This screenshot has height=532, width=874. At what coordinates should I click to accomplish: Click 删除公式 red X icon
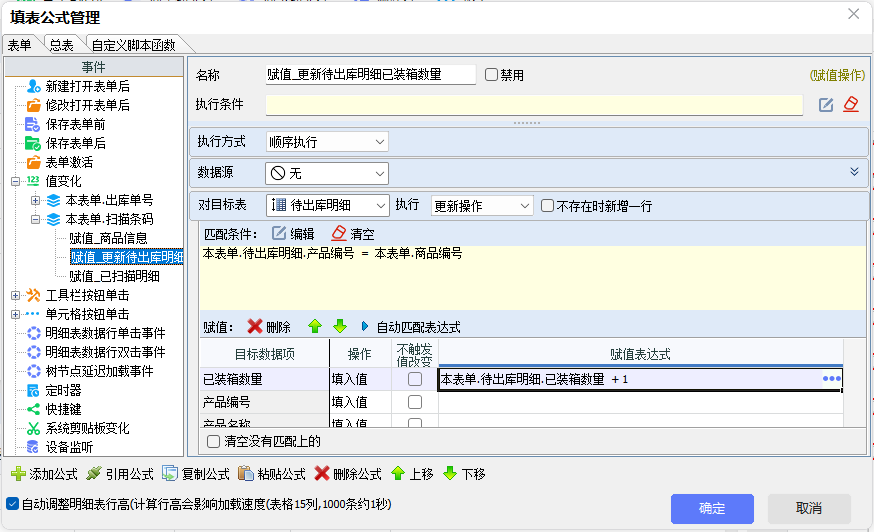322,473
